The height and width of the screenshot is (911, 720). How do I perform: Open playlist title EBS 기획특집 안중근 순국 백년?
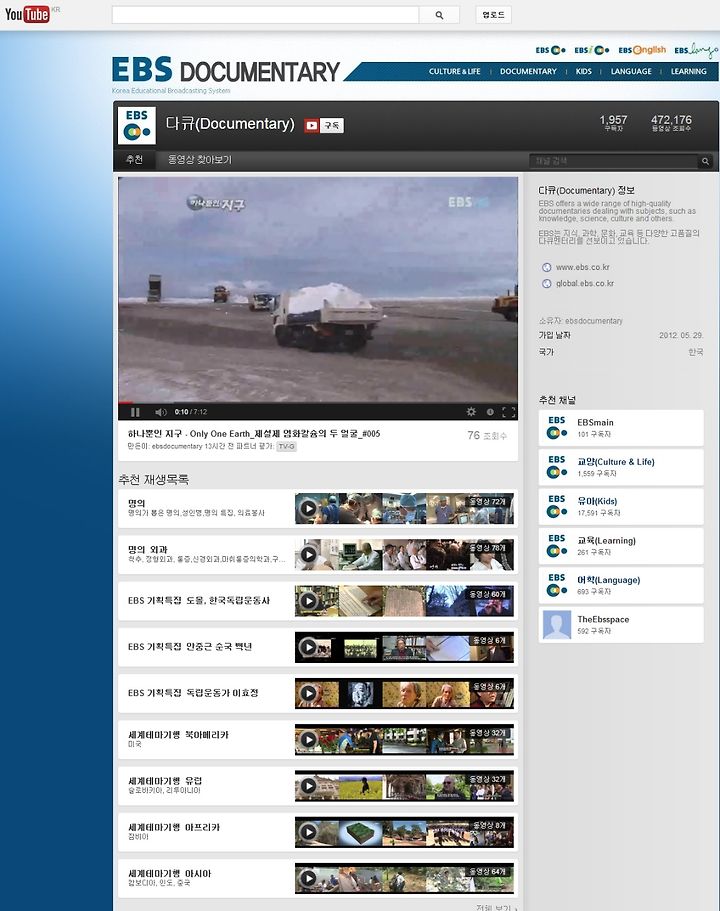pyautogui.click(x=190, y=647)
